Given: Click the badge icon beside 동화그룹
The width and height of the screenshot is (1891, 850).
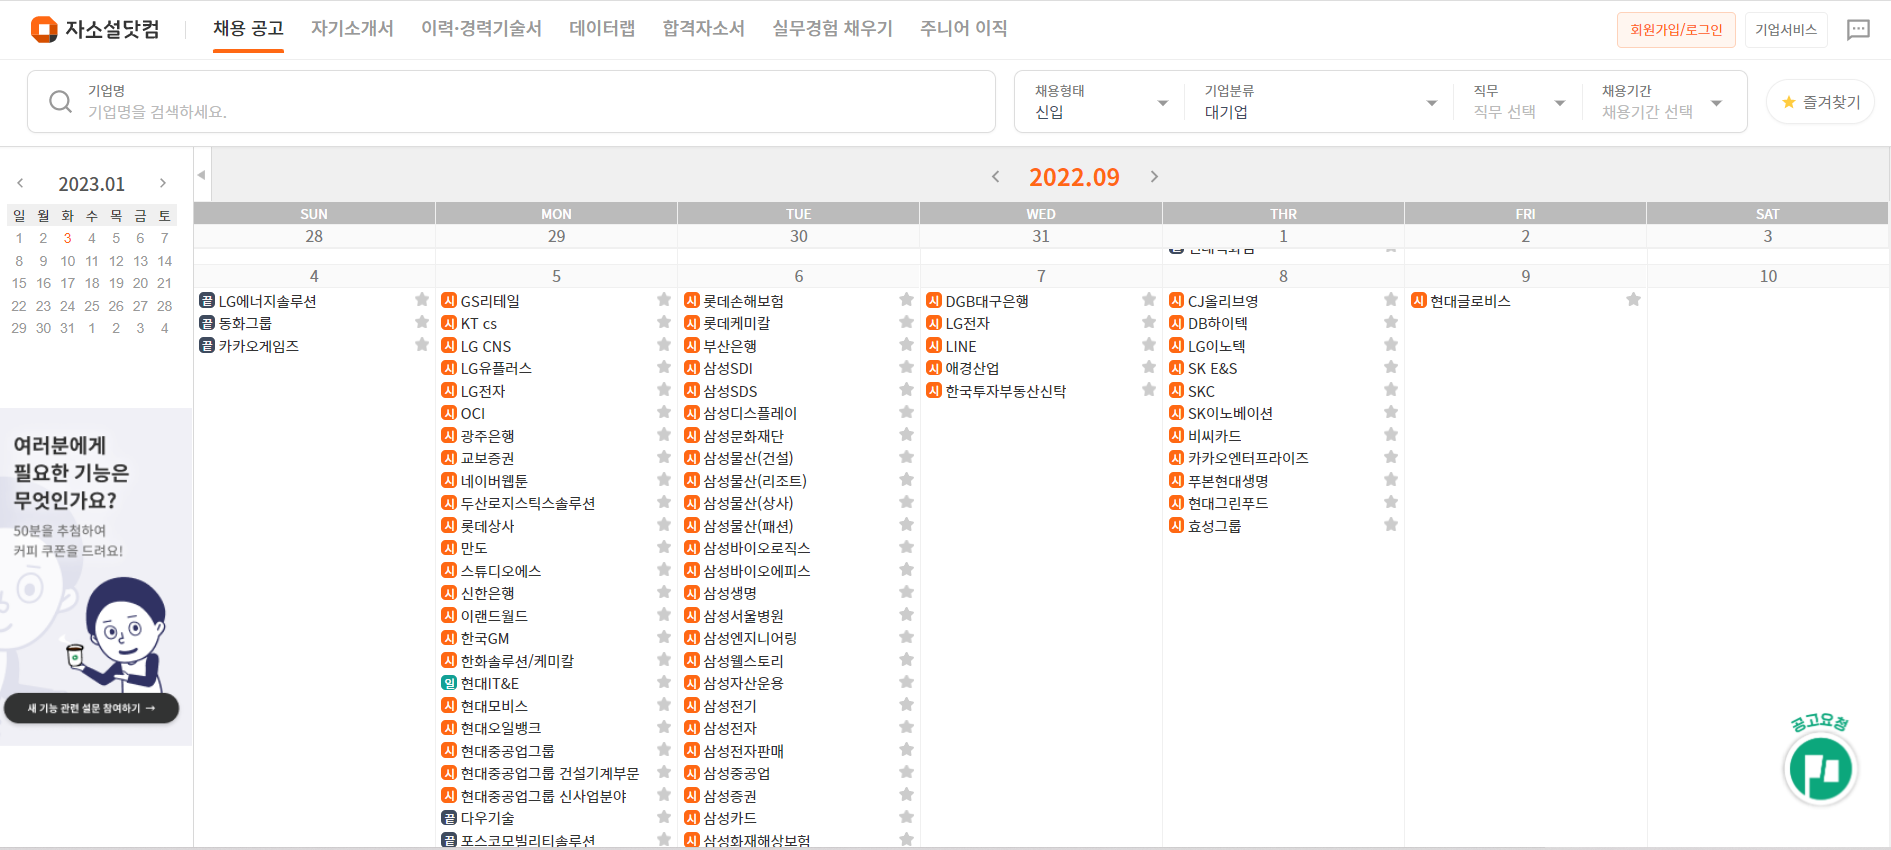Looking at the screenshot, I should coord(207,323).
